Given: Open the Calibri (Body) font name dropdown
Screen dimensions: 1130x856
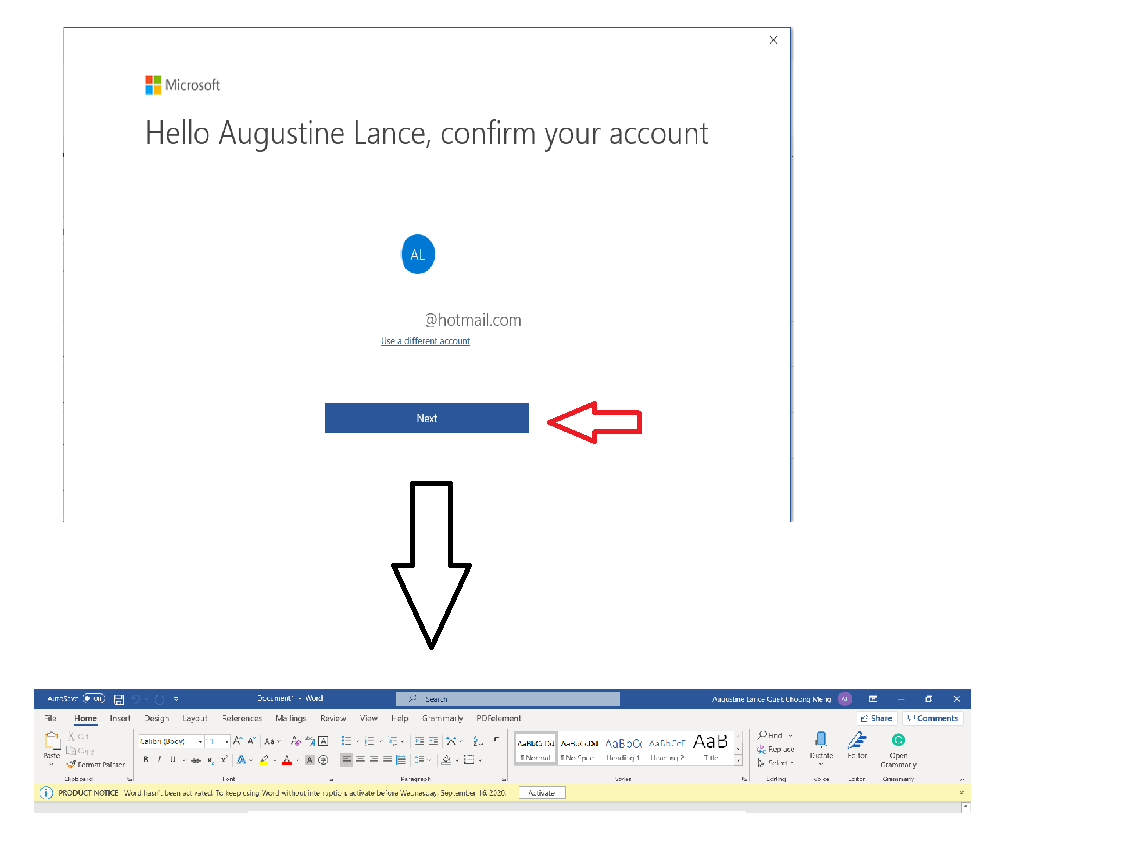Looking at the screenshot, I should tap(200, 741).
